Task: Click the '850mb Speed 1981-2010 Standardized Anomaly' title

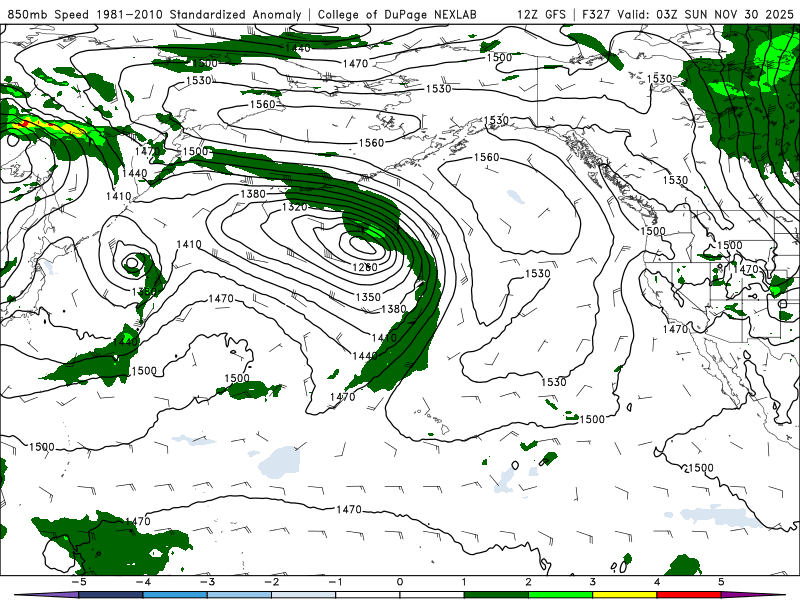Action: (155, 14)
